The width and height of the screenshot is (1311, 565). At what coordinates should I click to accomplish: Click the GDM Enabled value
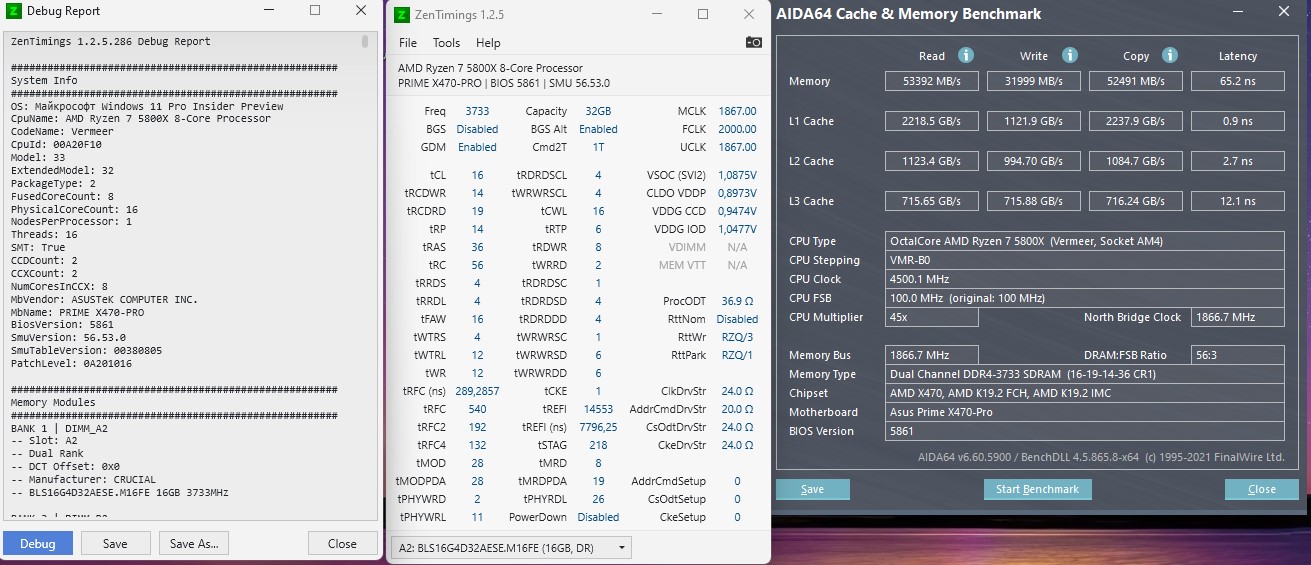(477, 147)
